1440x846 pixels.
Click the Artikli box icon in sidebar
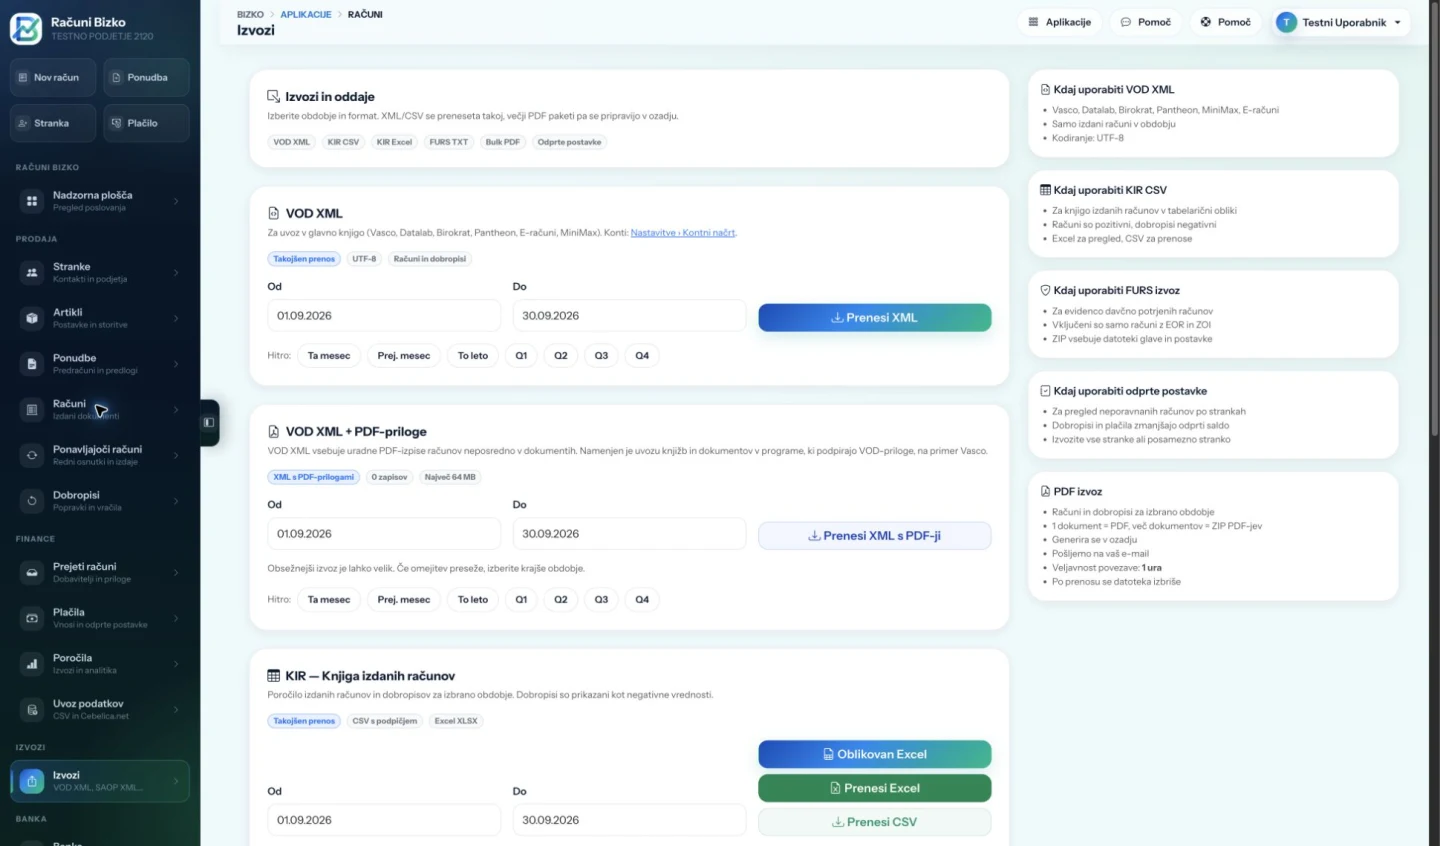[32, 318]
